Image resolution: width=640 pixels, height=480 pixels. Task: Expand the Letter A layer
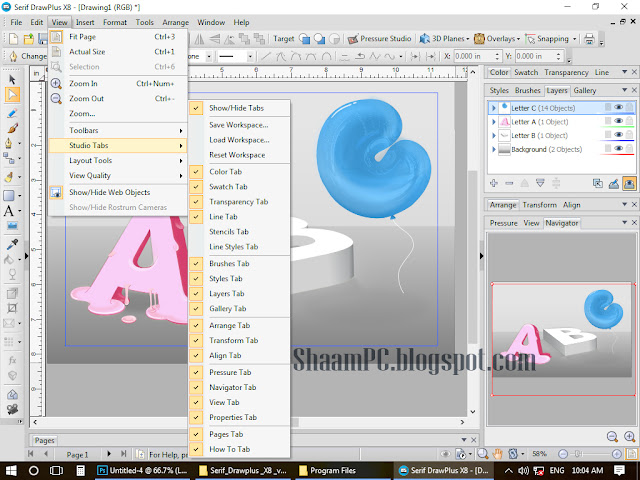493,122
